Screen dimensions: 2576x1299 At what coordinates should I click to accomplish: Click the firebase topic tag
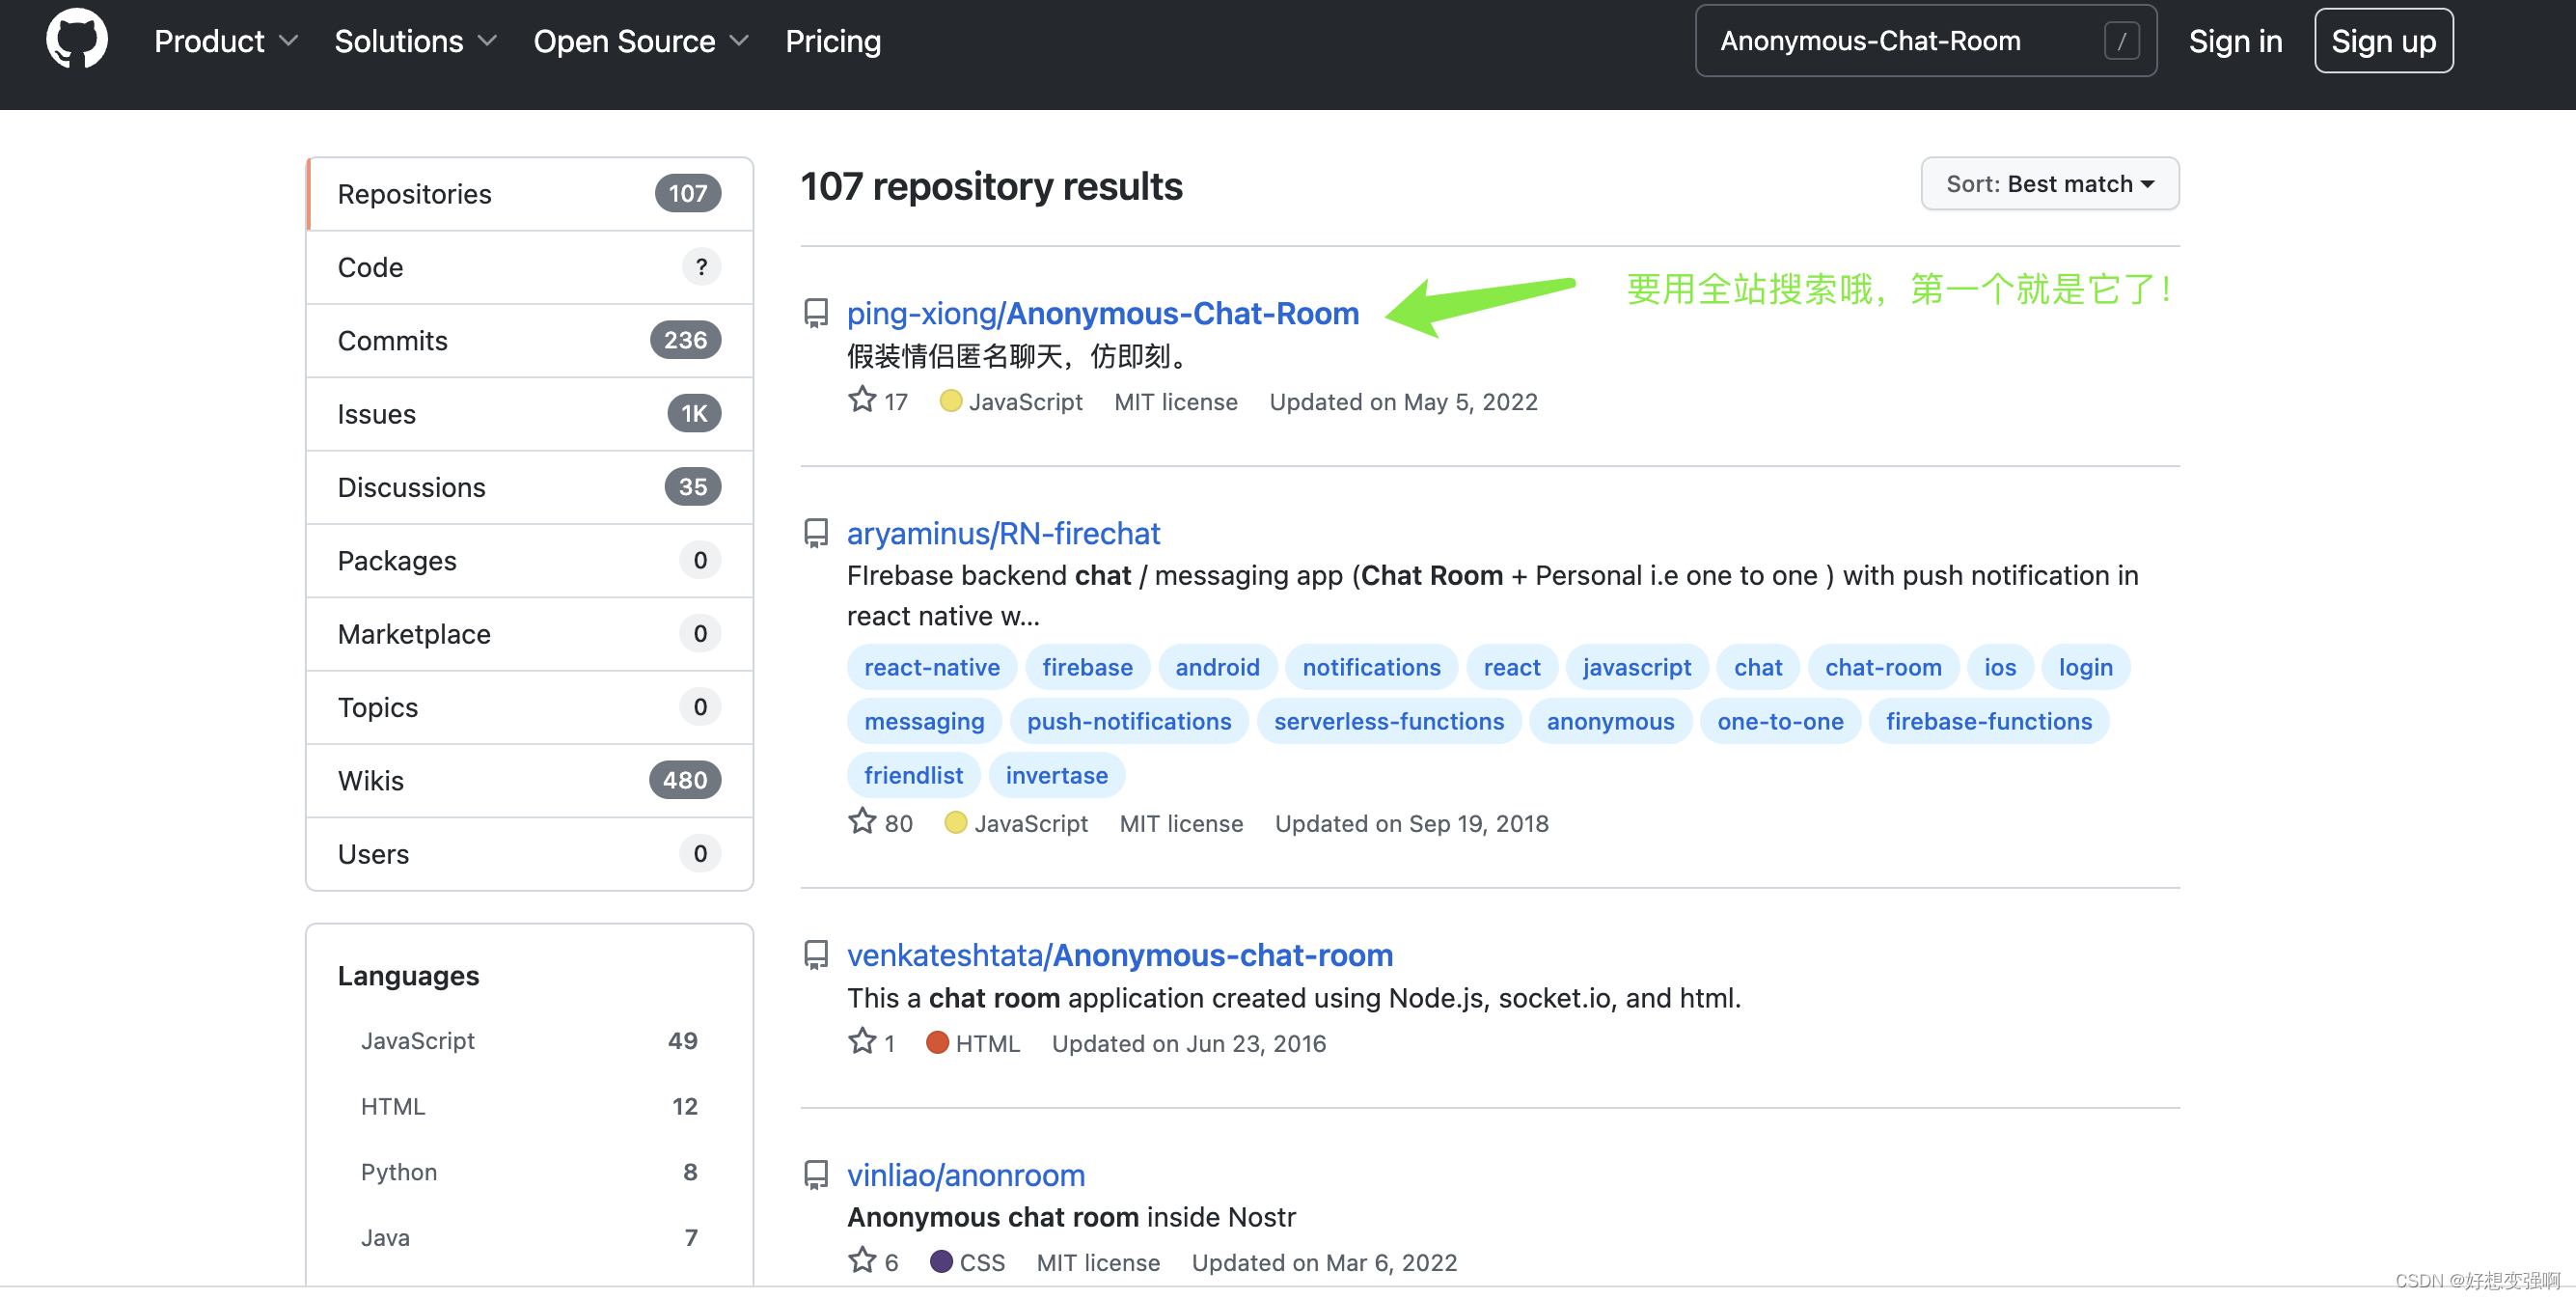1087,667
